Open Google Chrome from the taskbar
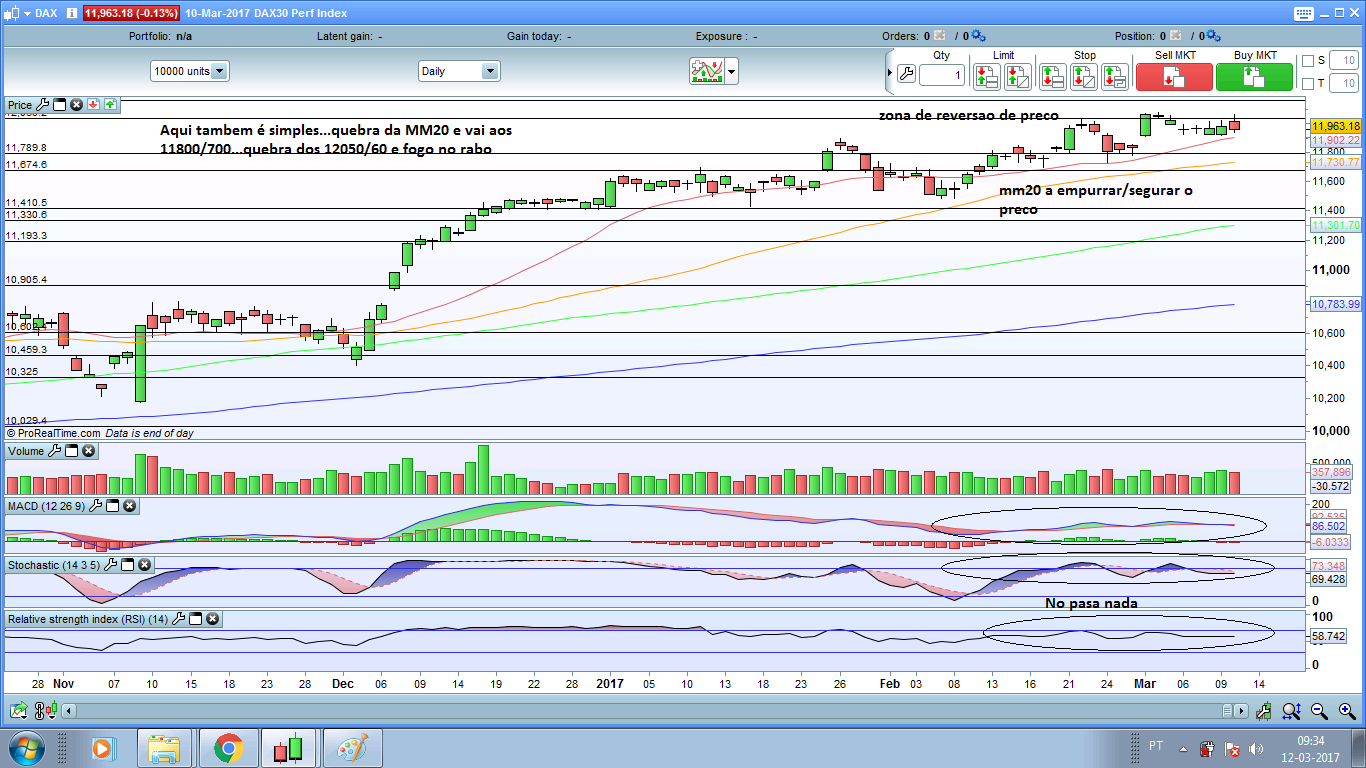1366x768 pixels. pos(228,748)
